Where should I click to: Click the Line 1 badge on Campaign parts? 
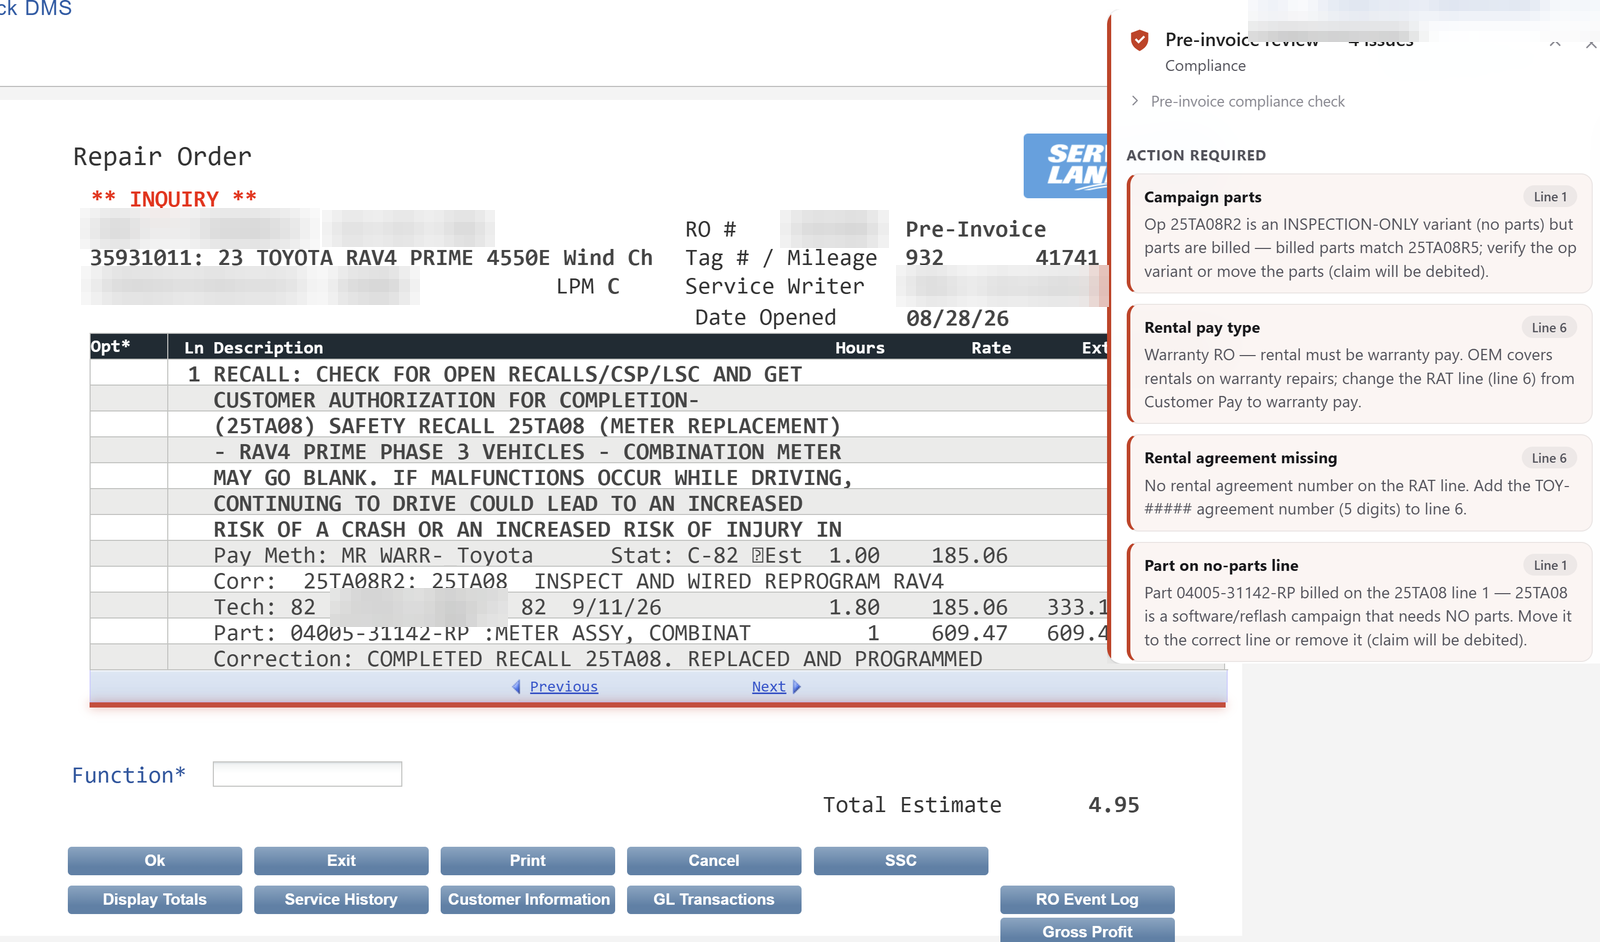click(1550, 197)
